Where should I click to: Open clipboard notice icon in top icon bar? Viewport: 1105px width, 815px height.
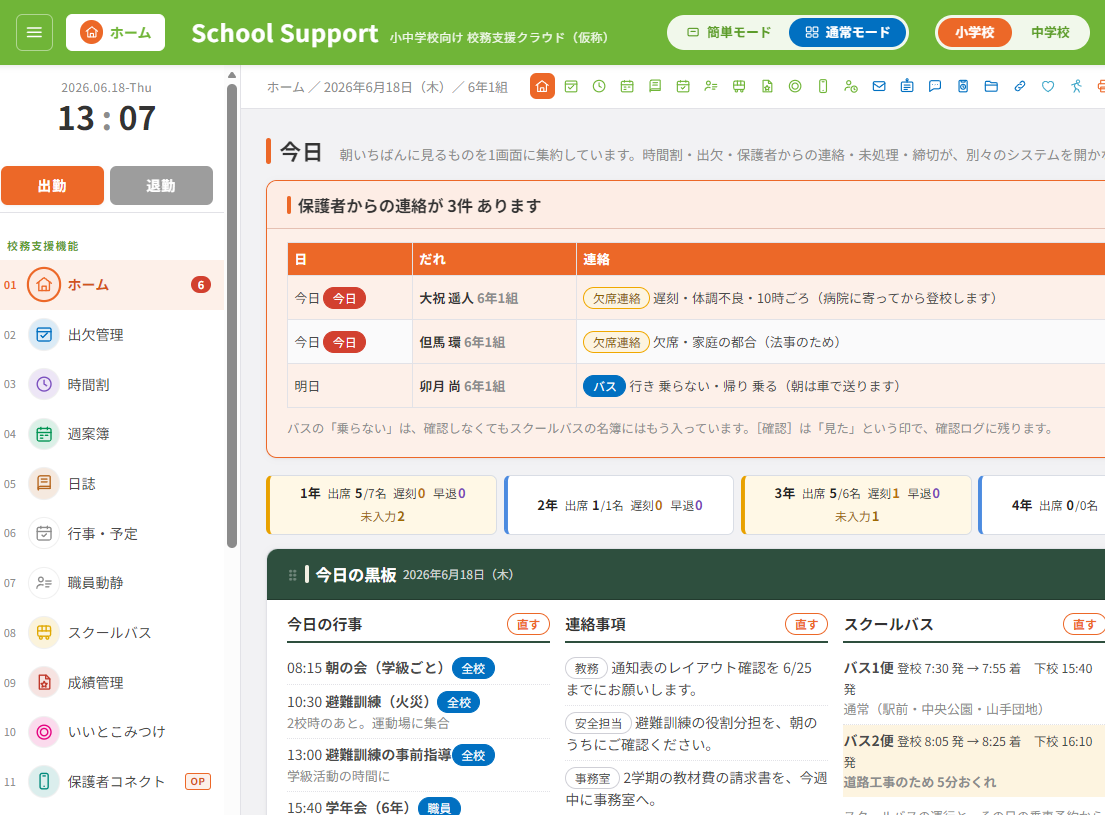pyautogui.click(x=907, y=86)
